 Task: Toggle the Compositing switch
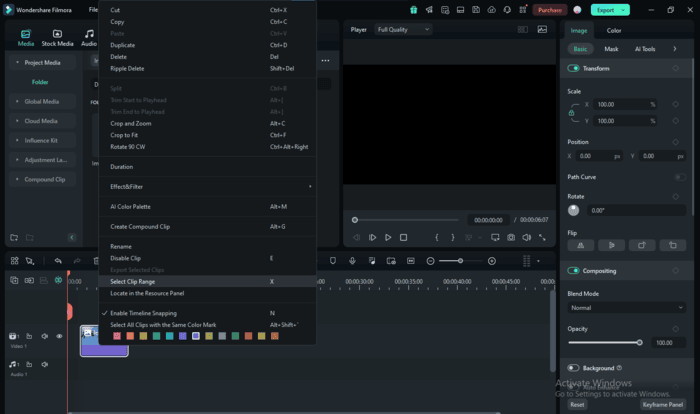click(573, 271)
